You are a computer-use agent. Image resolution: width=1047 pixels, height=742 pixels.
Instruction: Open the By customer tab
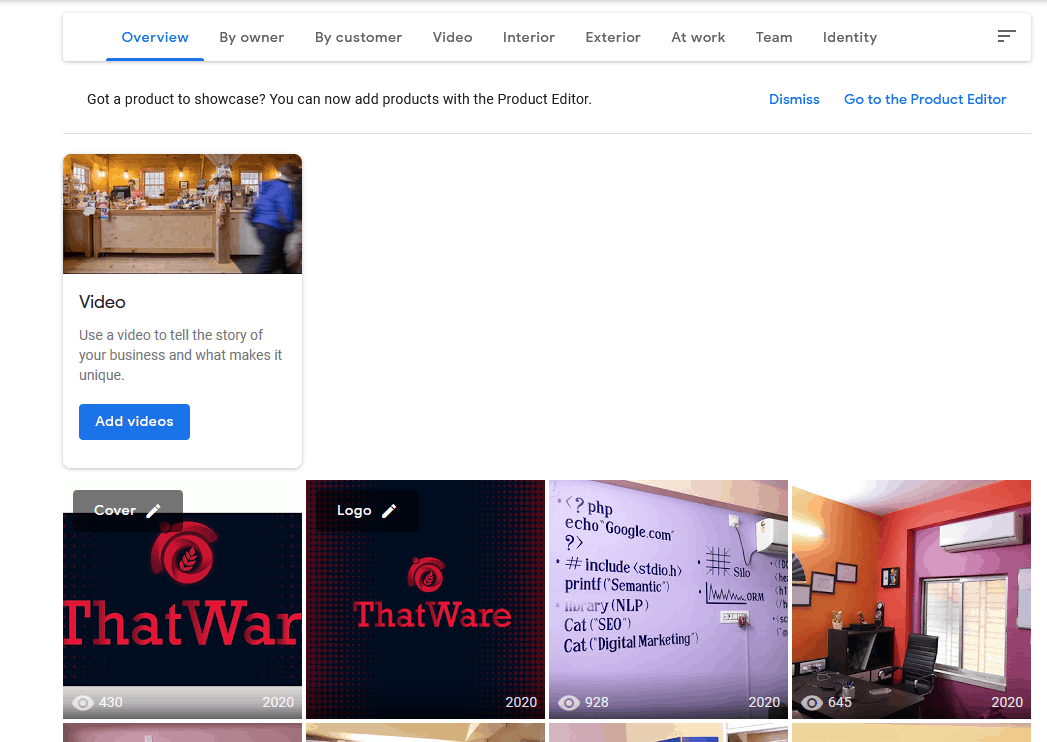pos(359,37)
